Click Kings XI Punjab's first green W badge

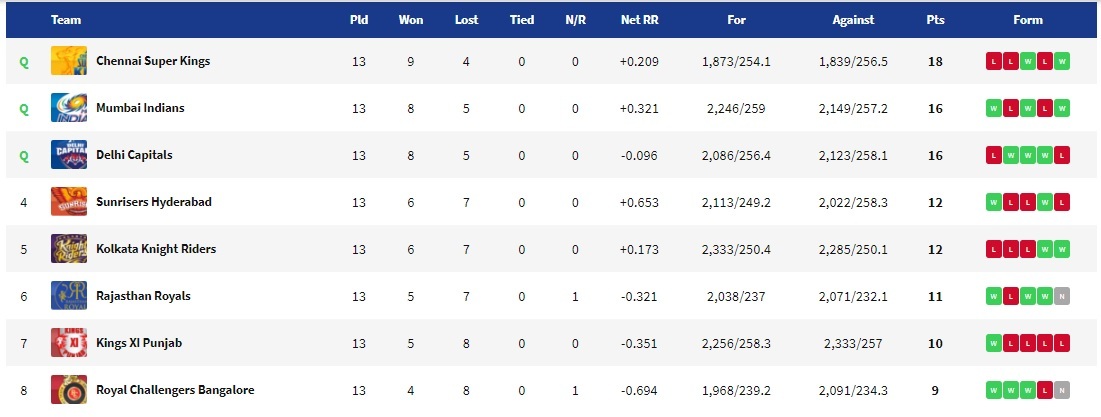point(994,344)
